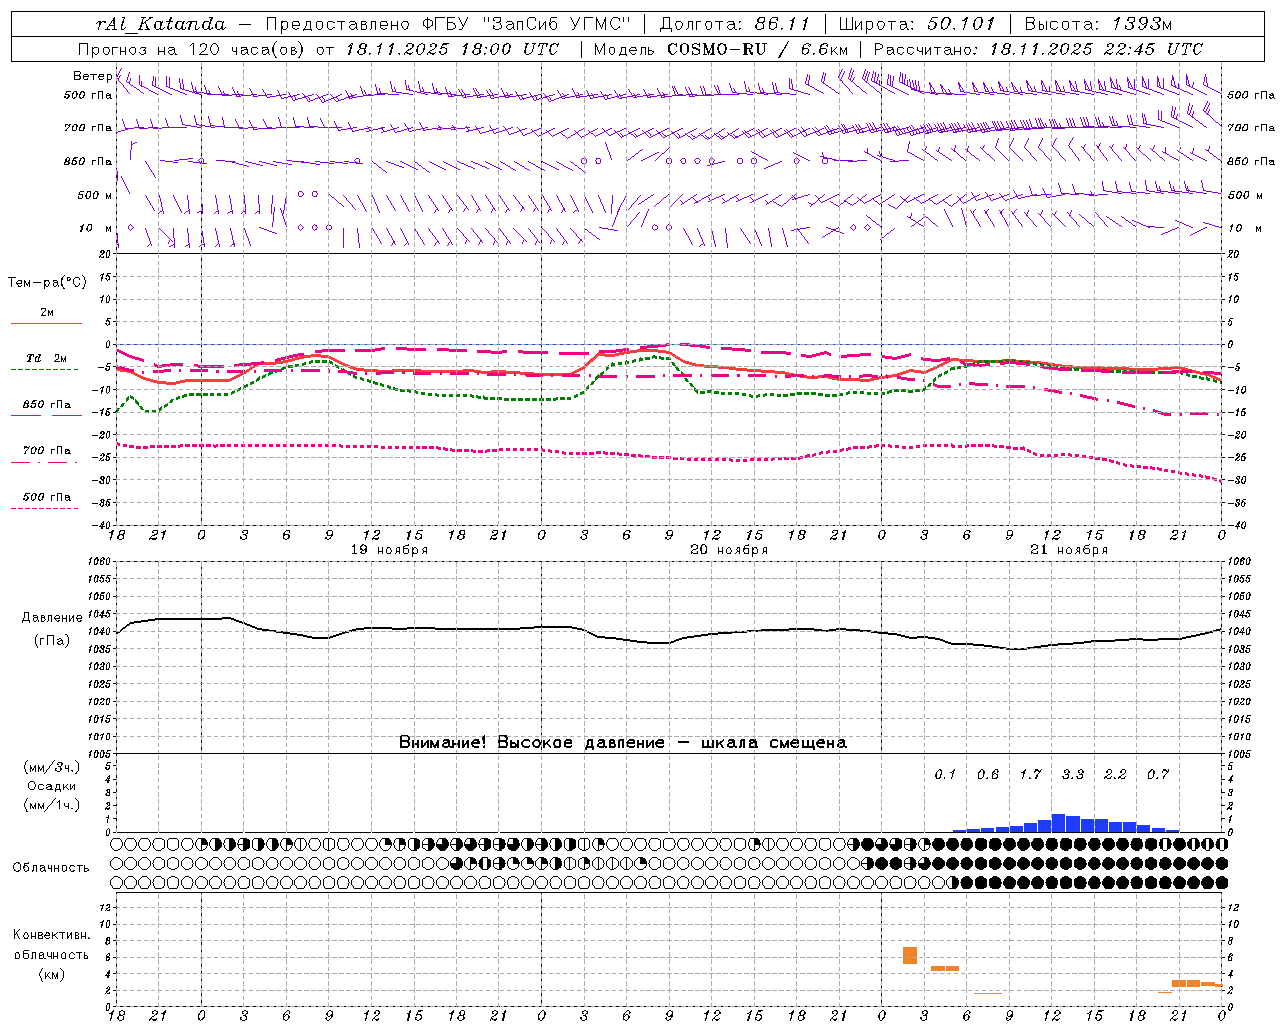The width and height of the screenshot is (1280, 1024).
Task: Click the 3-hour precipitation total 2.2
Action: 1115,774
